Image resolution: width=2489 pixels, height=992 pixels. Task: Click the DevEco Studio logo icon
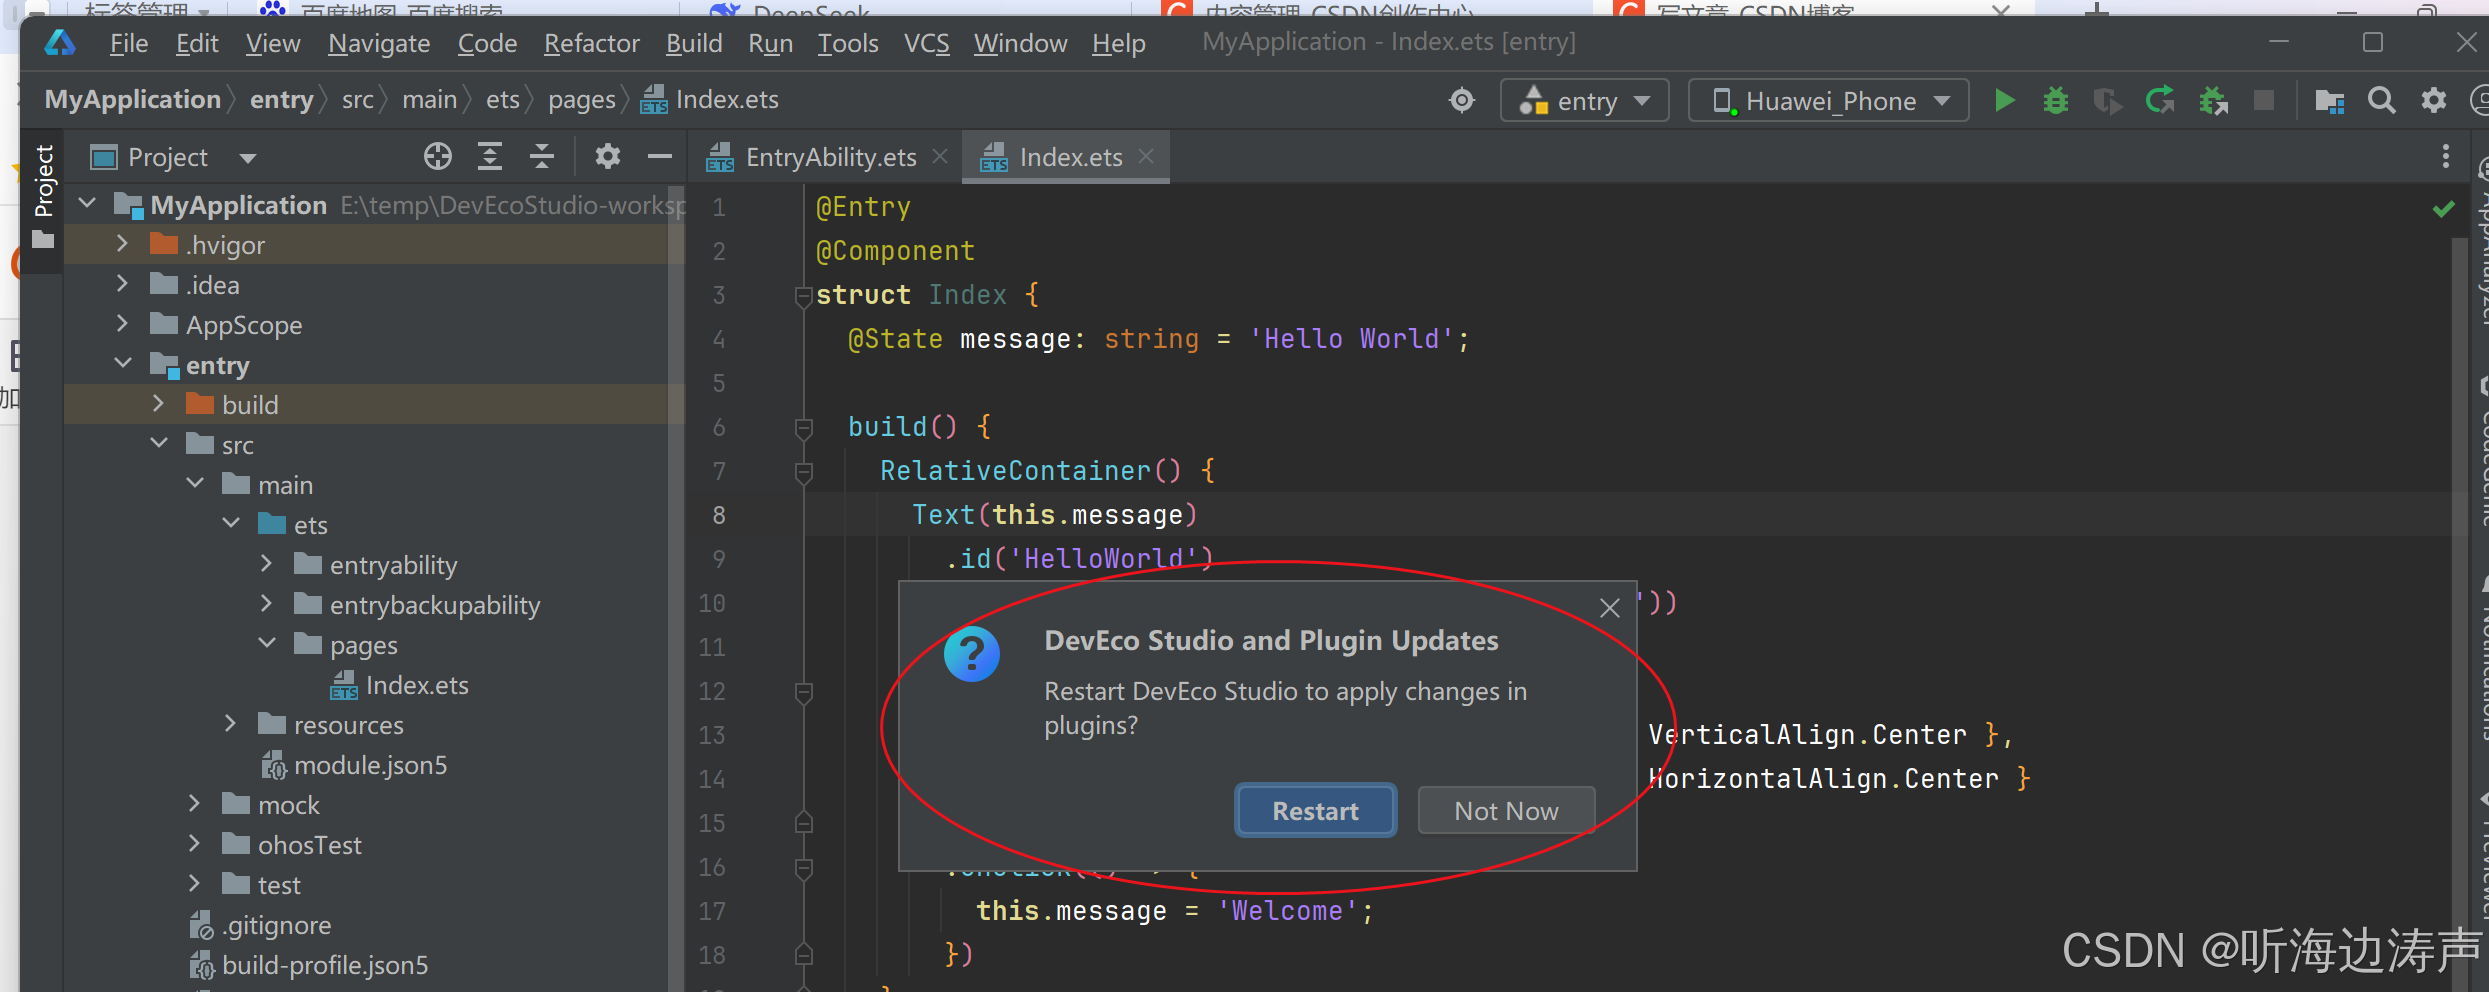click(x=60, y=42)
